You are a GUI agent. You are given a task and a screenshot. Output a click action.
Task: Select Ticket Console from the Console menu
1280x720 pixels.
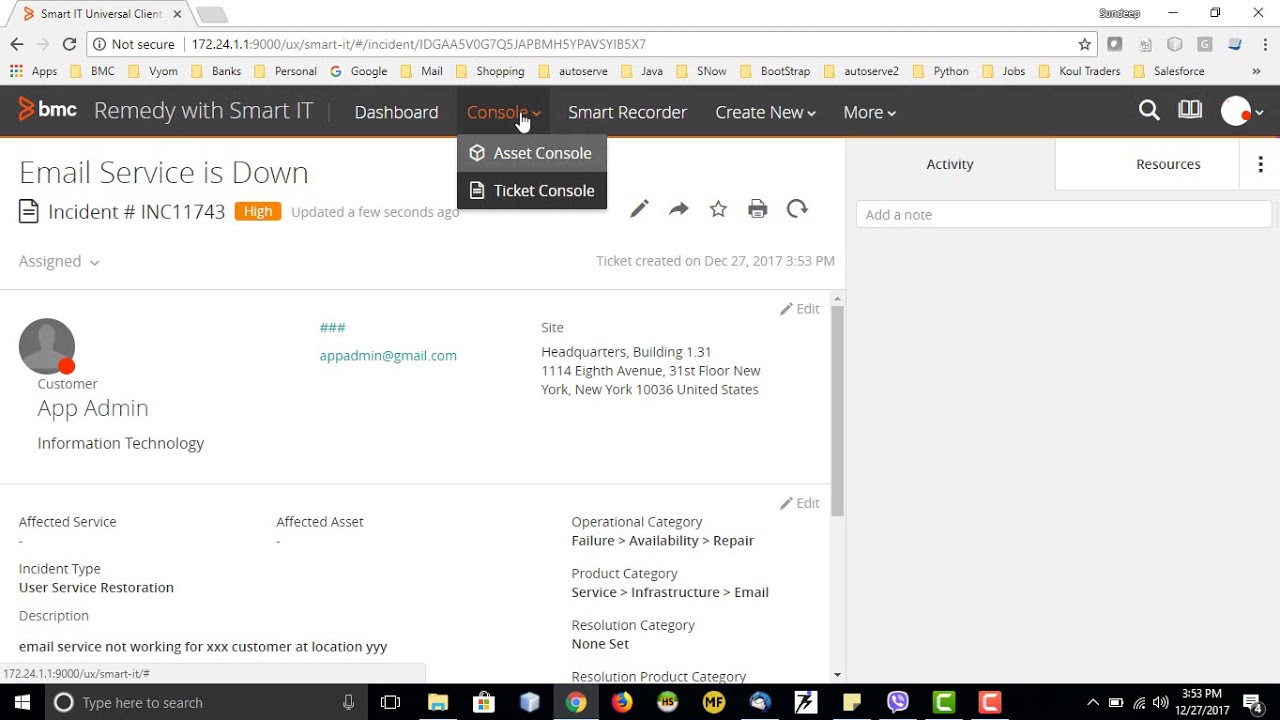click(x=532, y=190)
